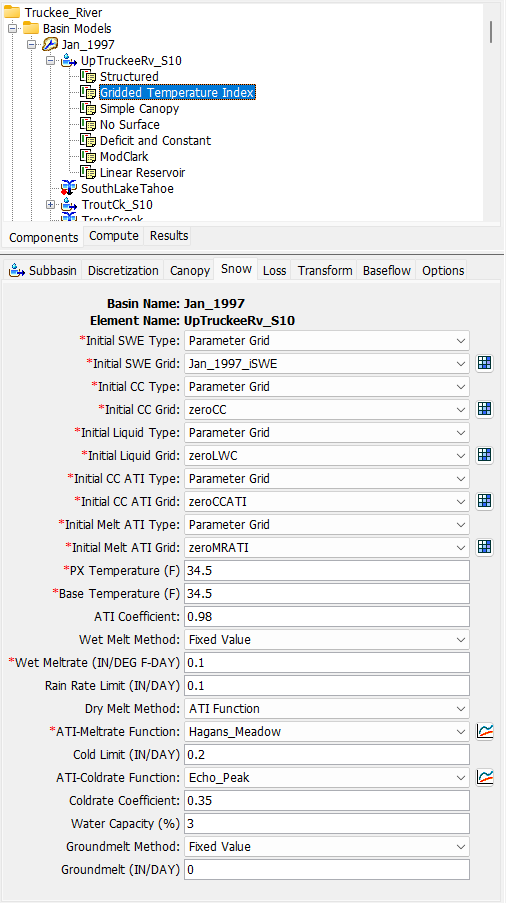
Task: Click the Coldrate Coefficient input field
Action: click(x=327, y=800)
